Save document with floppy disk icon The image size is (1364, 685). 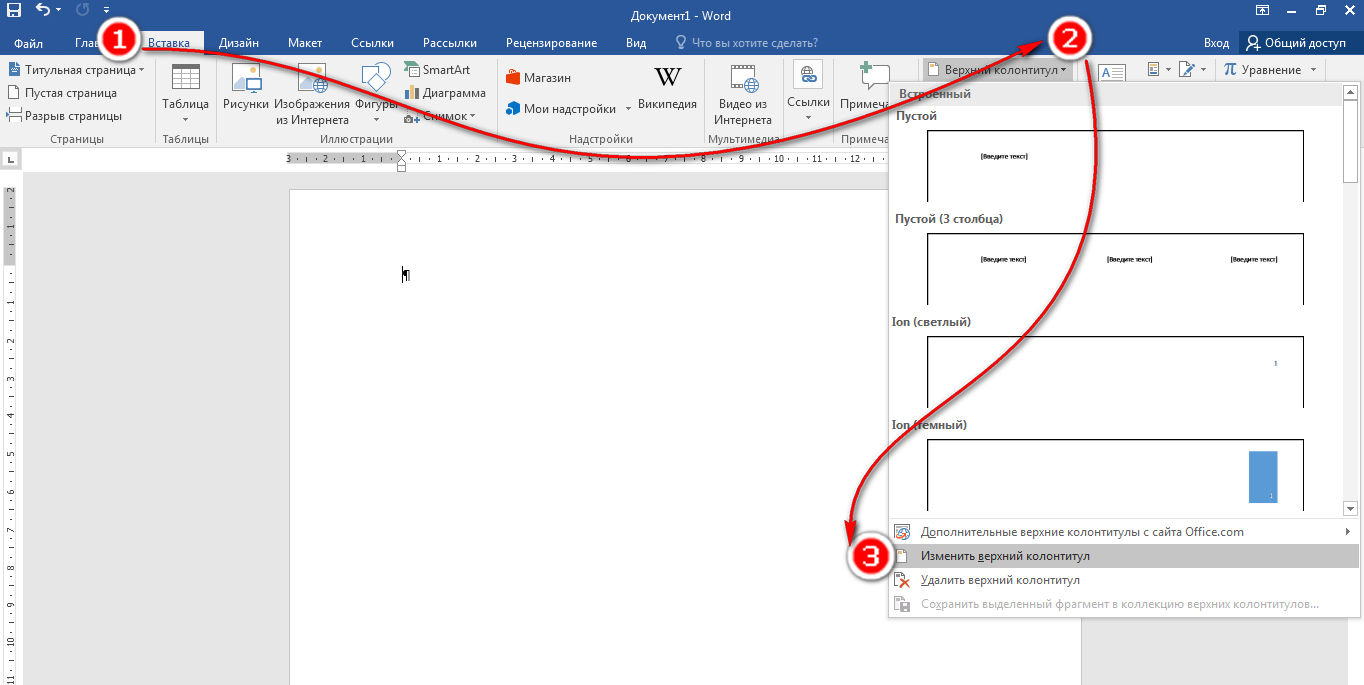[14, 11]
